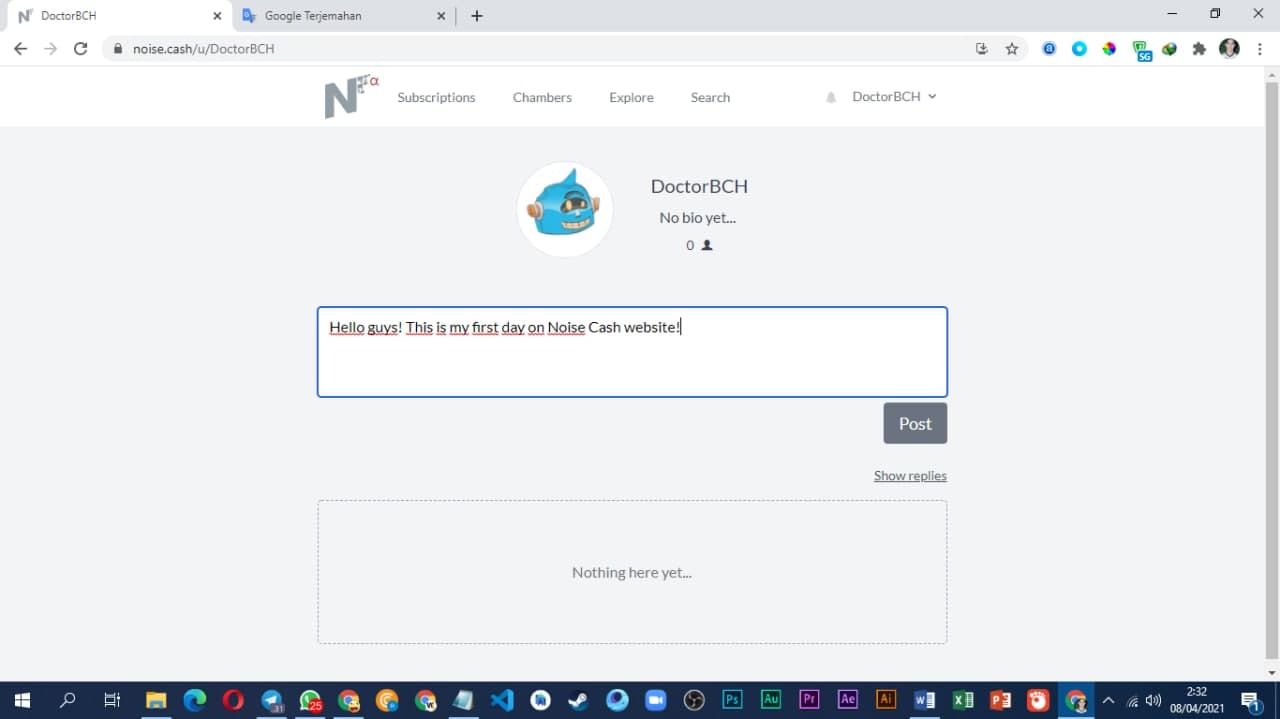Switch to the Google Terjemahan tab
1280x719 pixels.
point(345,16)
